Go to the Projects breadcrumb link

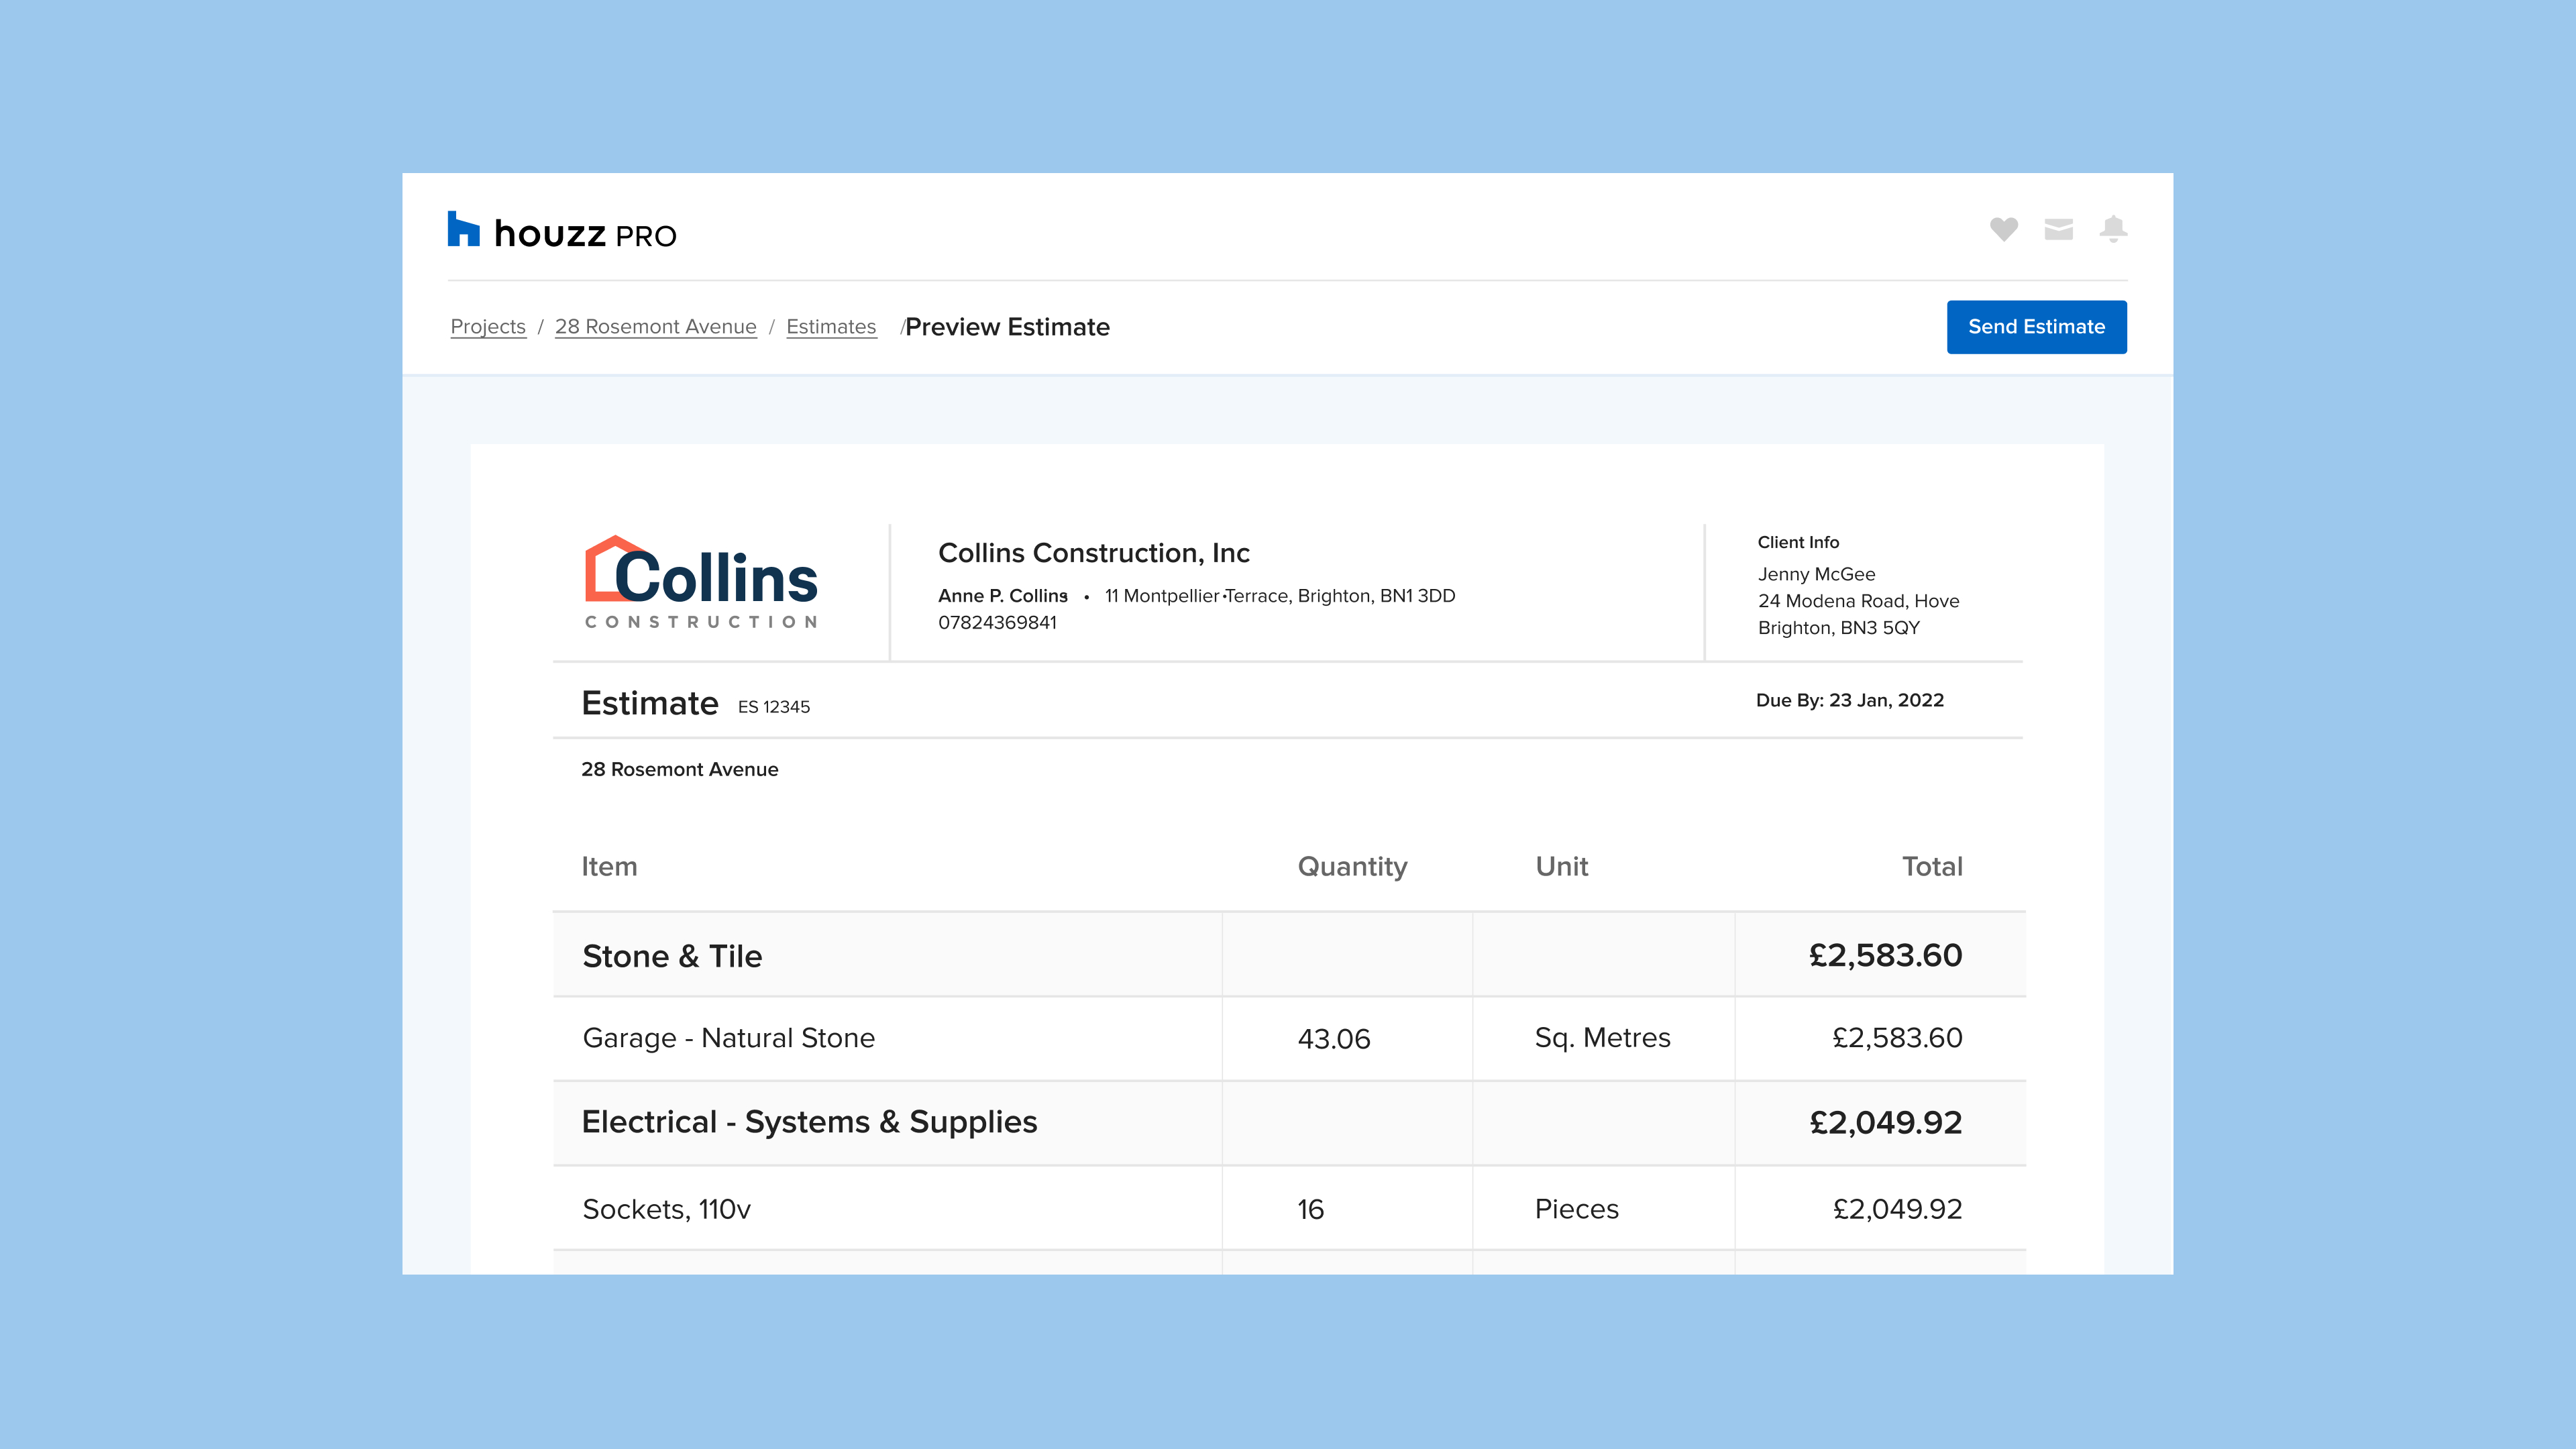point(488,327)
